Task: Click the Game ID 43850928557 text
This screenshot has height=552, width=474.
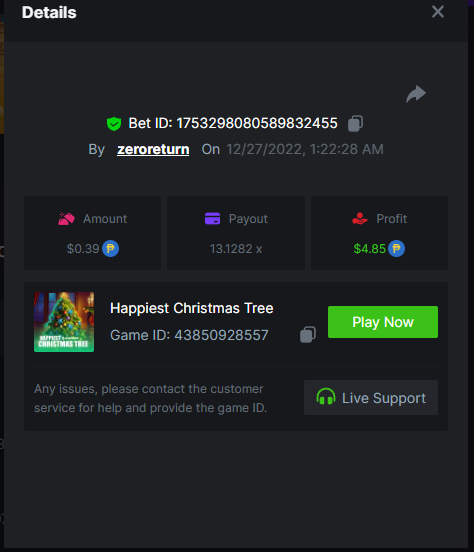Action: pos(189,335)
